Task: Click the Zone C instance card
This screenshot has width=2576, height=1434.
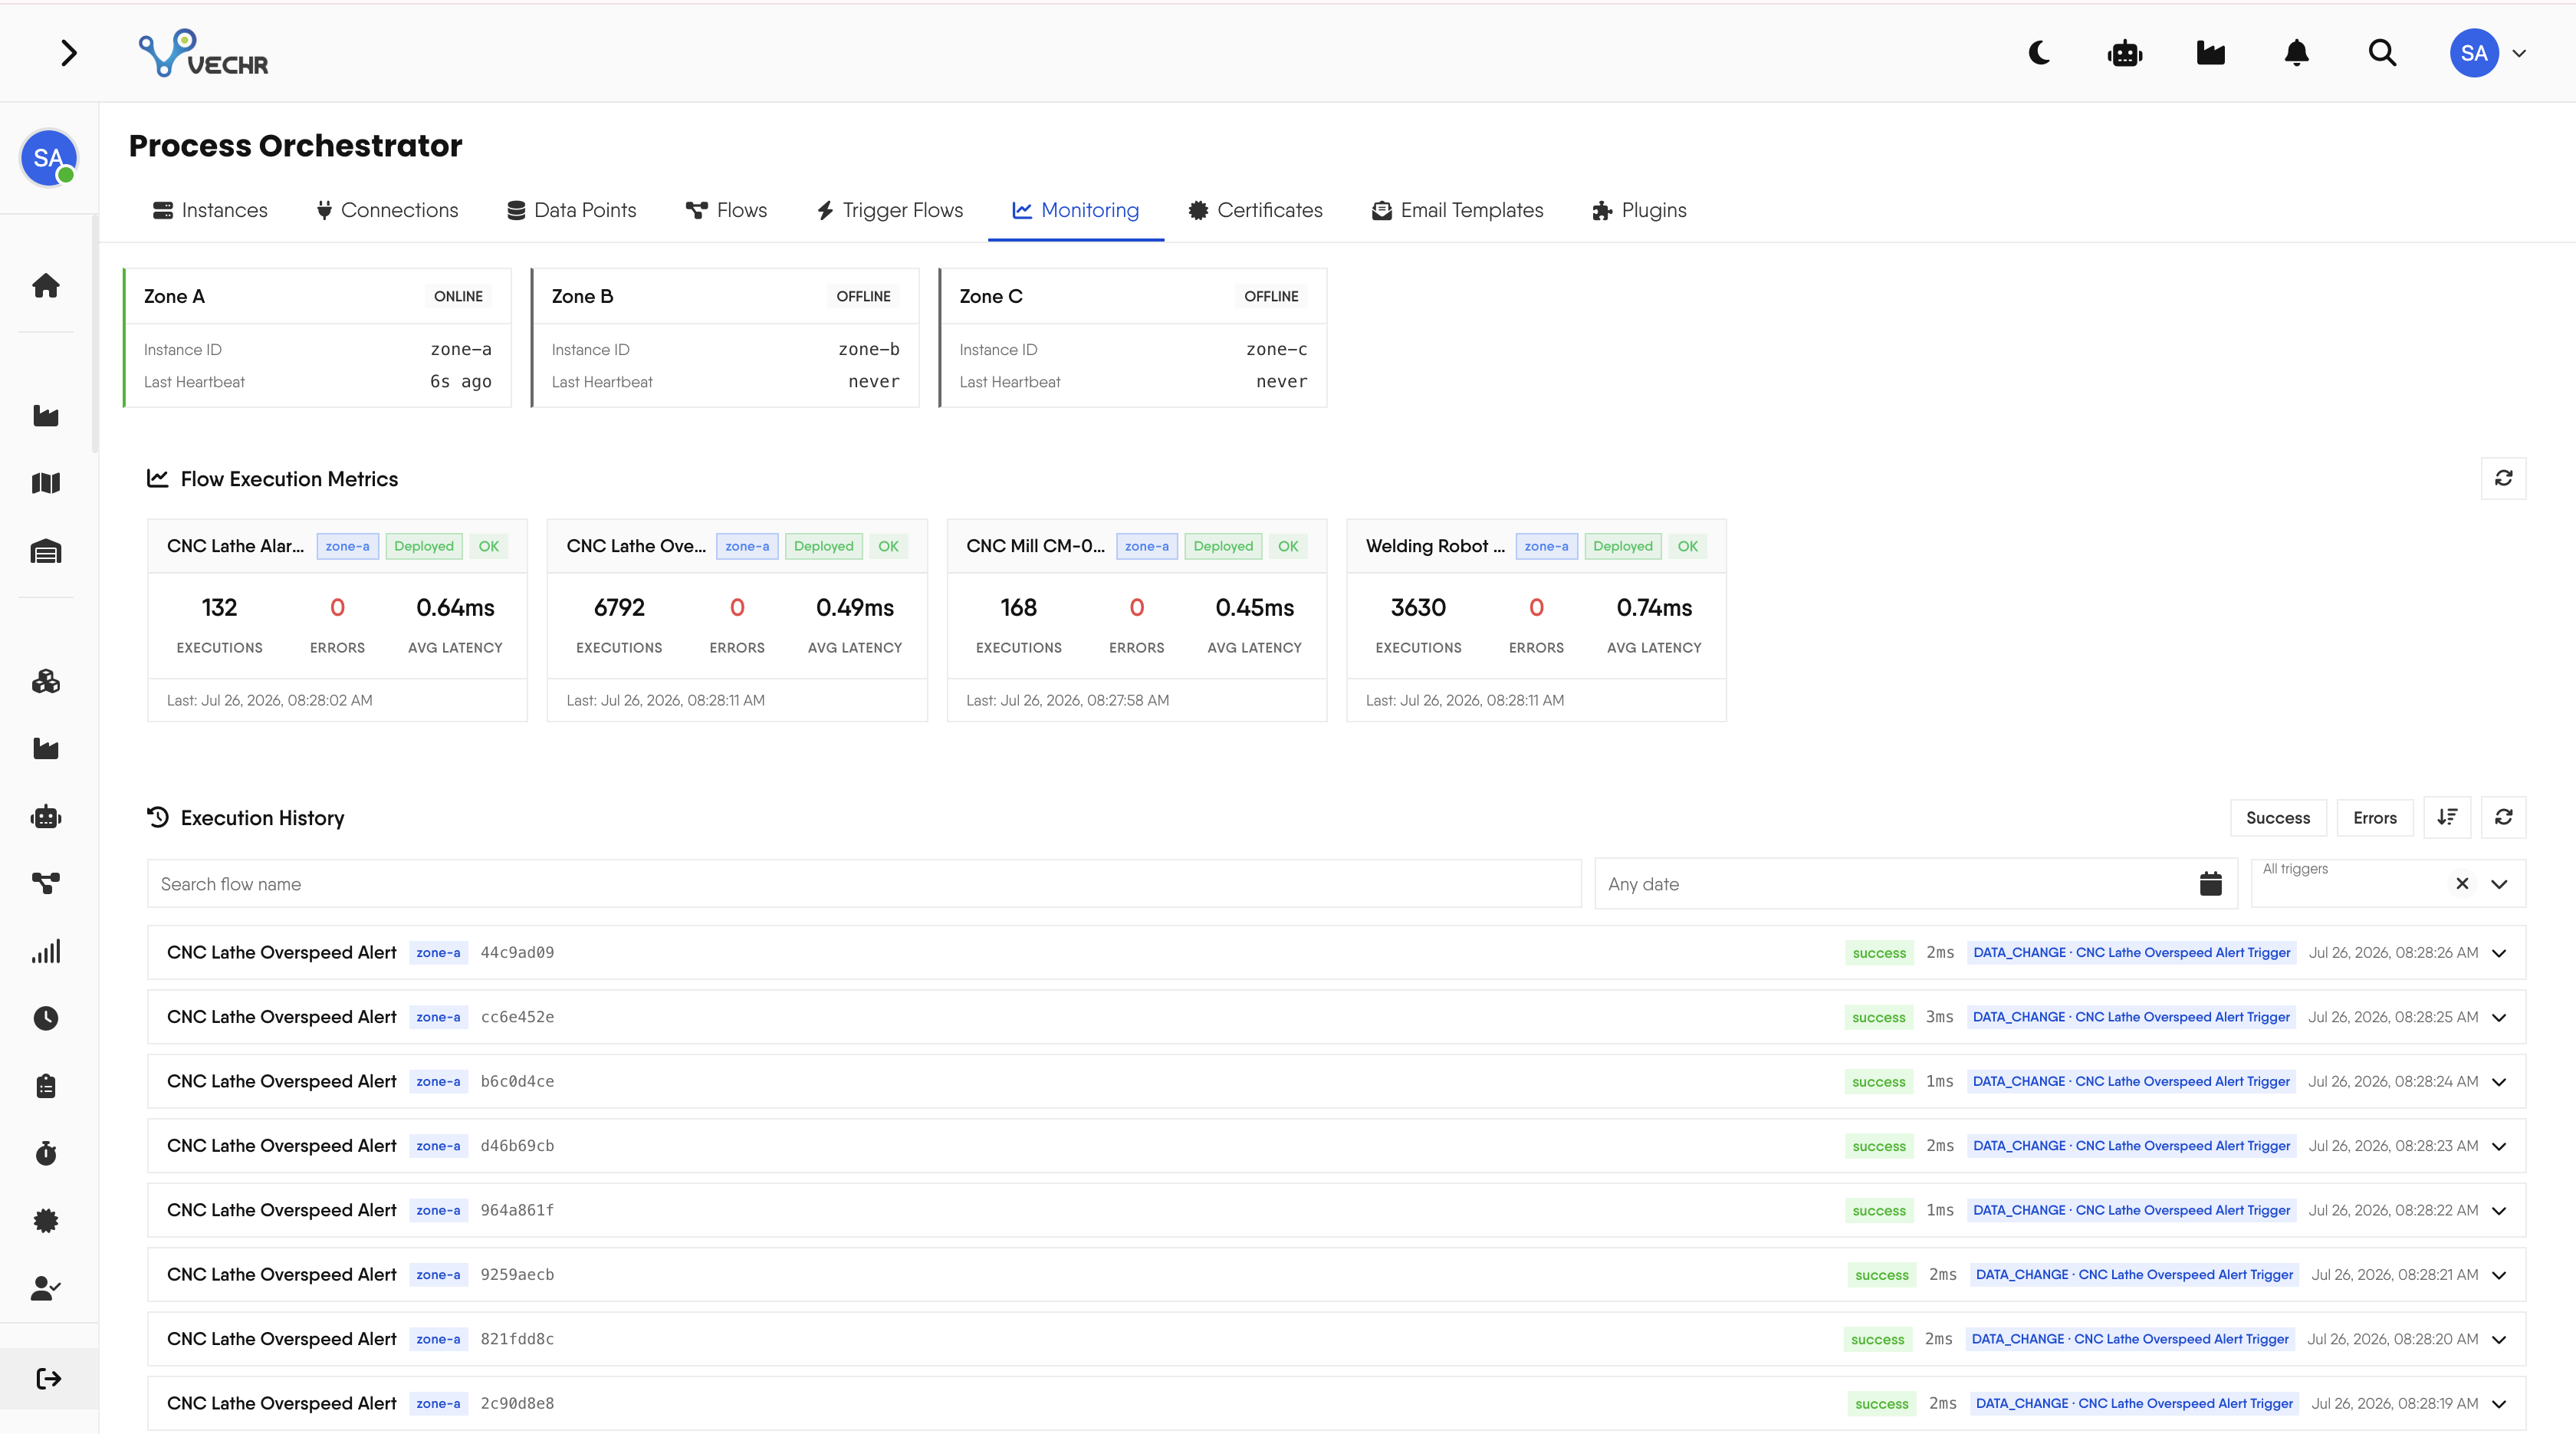Action: click(x=1133, y=338)
